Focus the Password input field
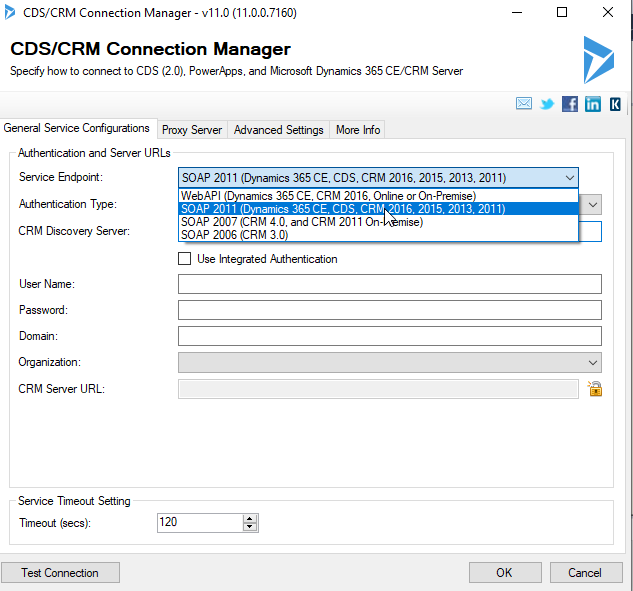633x591 pixels. pyautogui.click(x=390, y=310)
